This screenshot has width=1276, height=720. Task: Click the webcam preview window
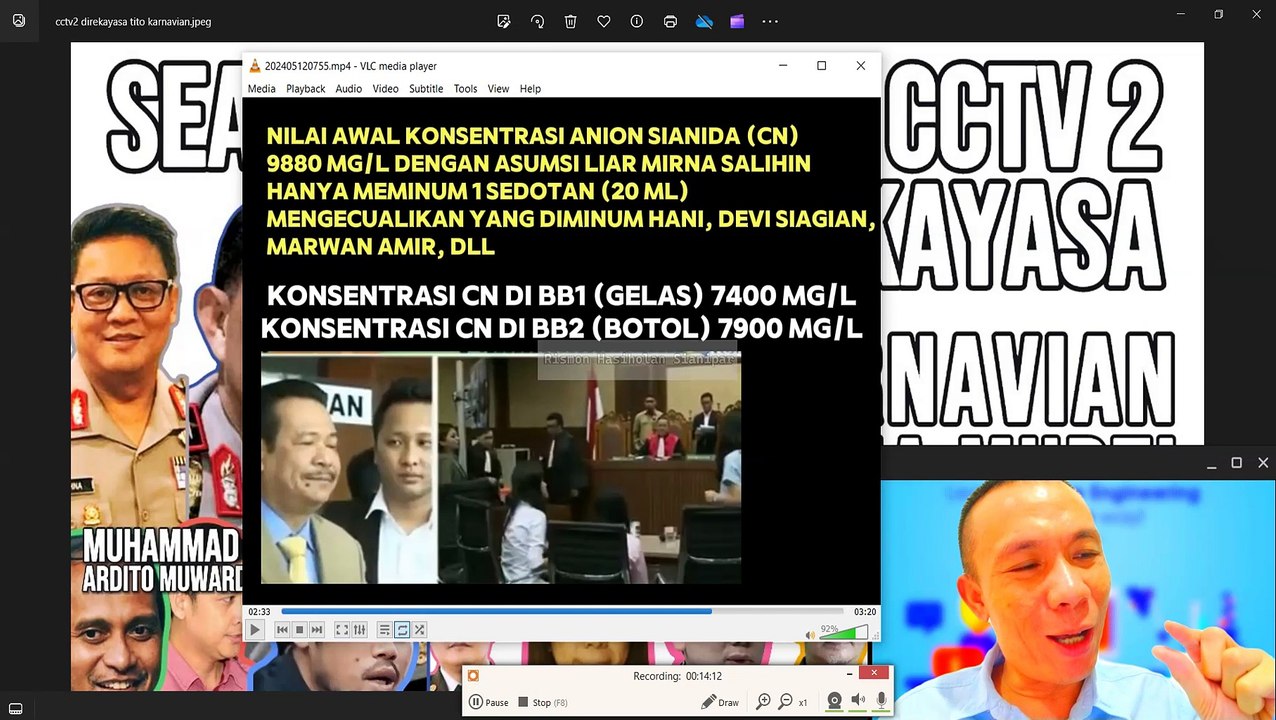tap(1078, 599)
